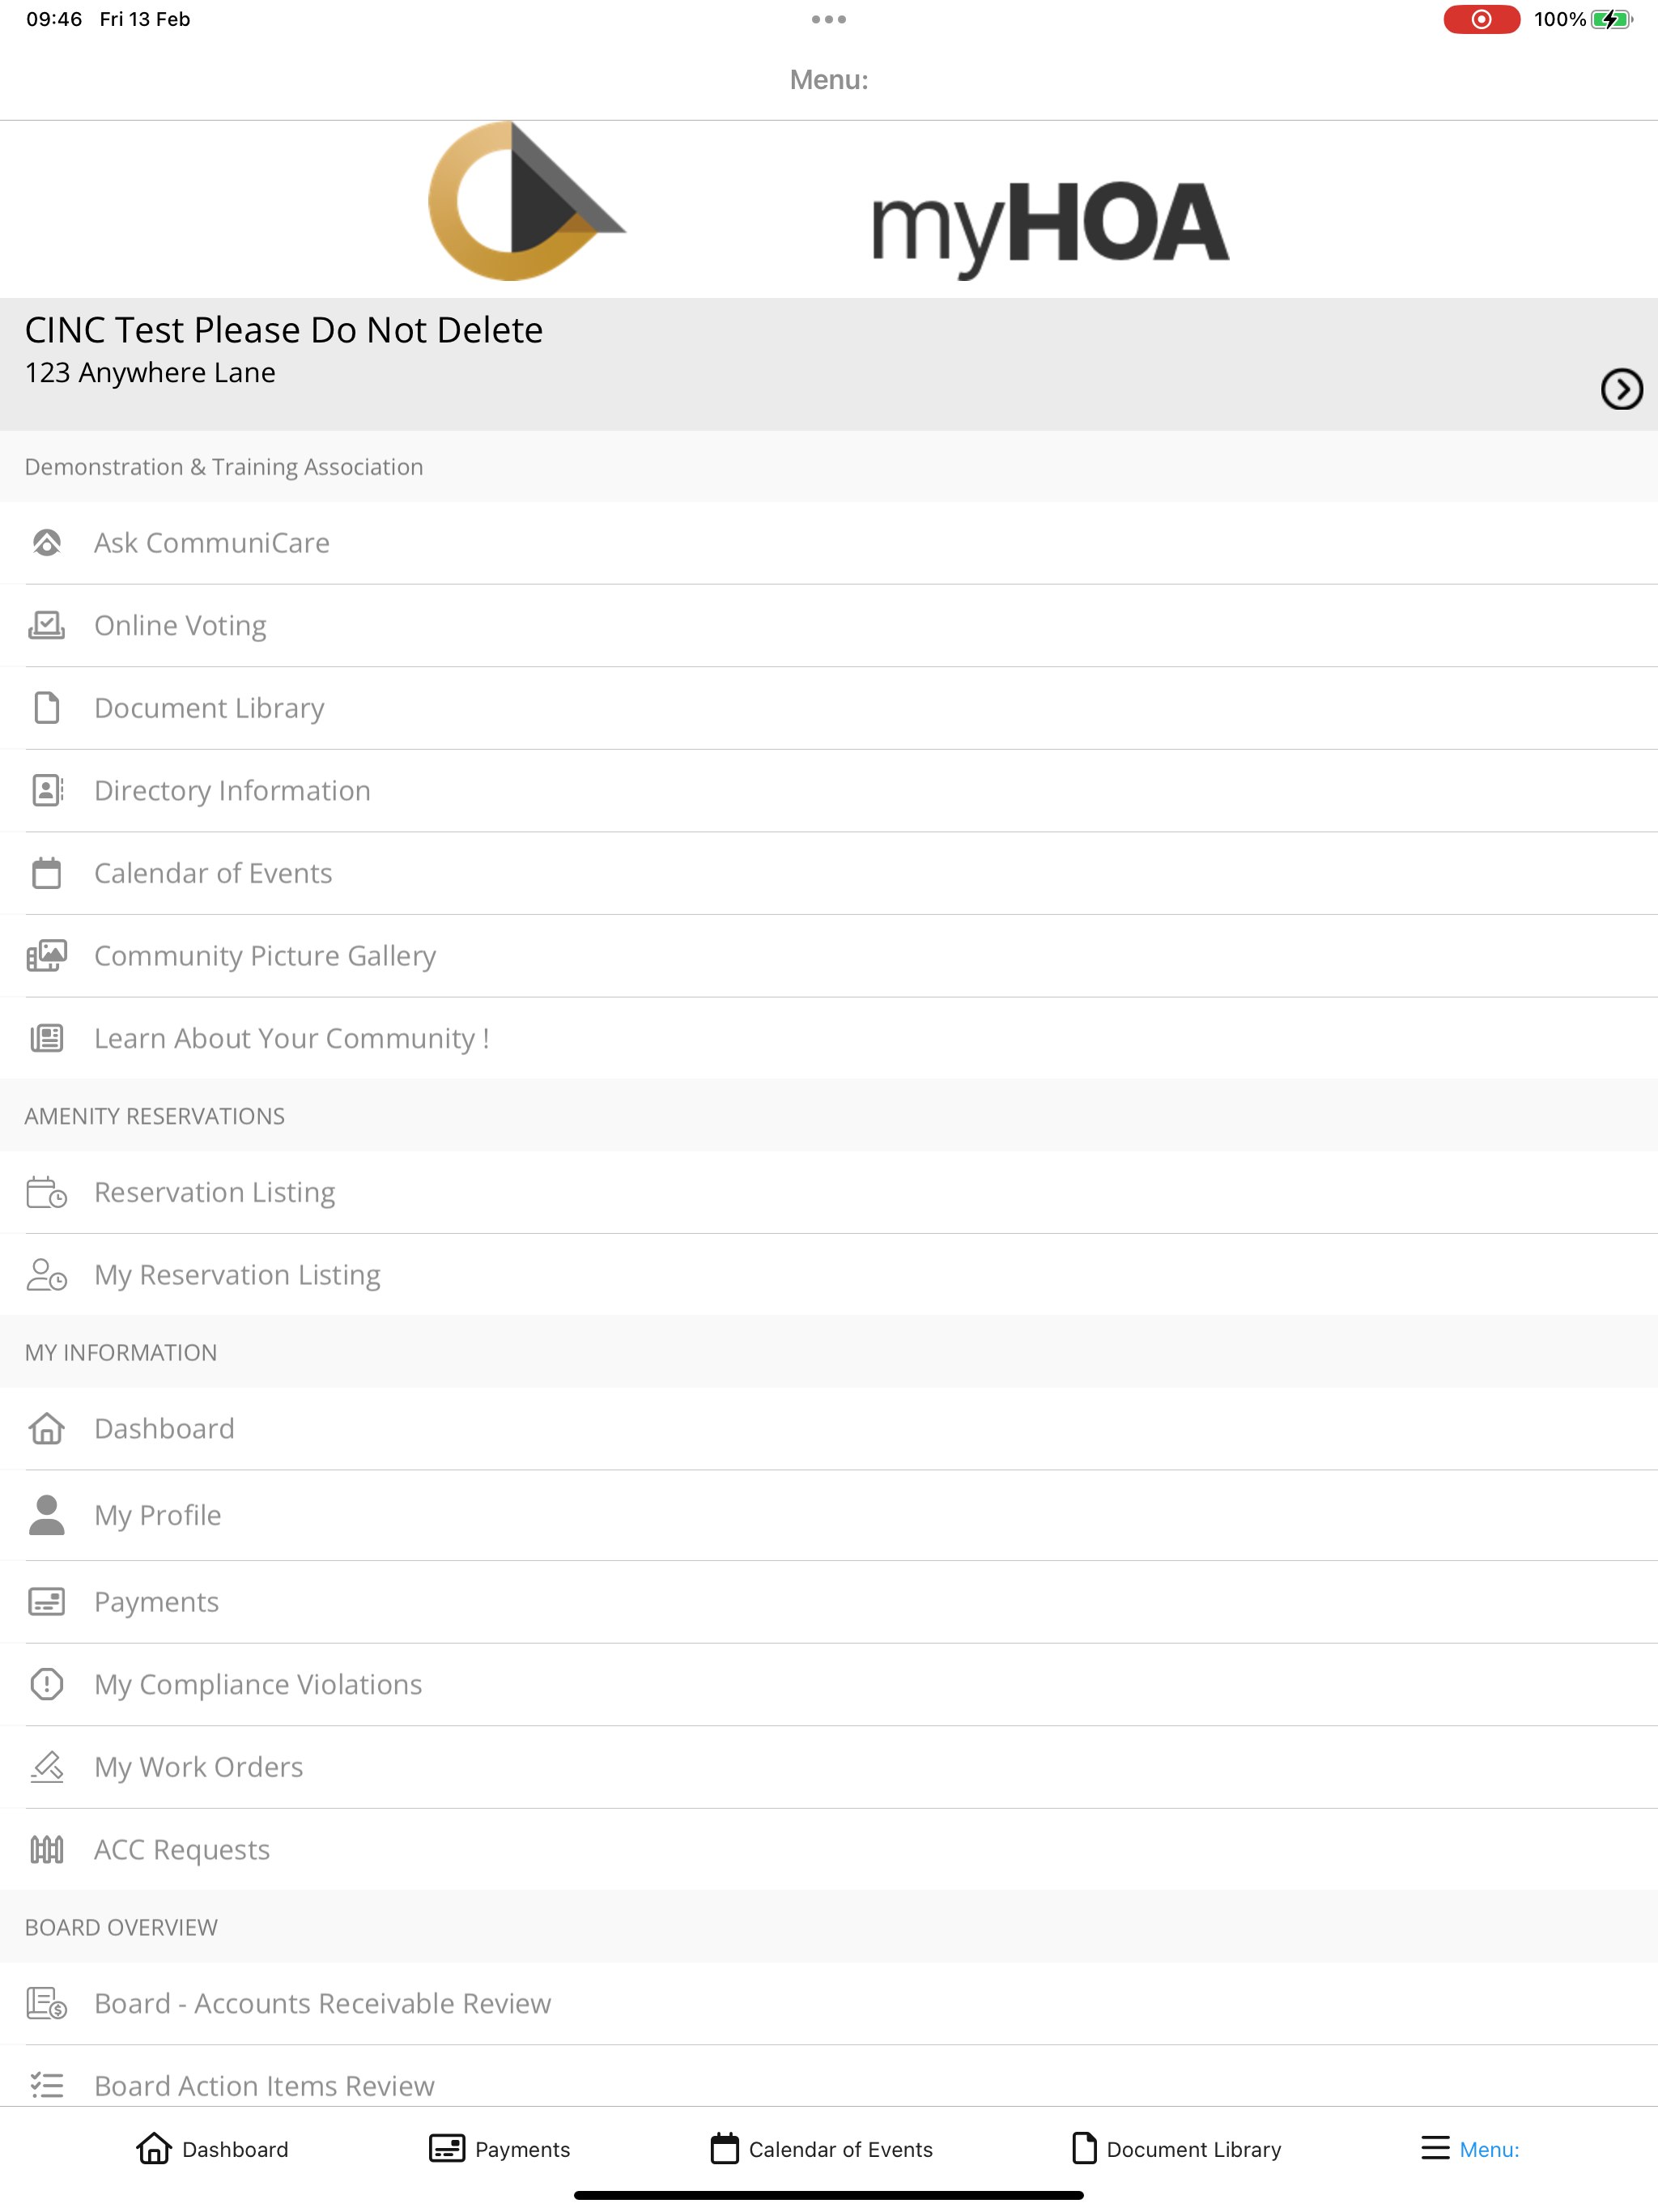
Task: Open Document Library from the menu list
Action: point(829,708)
